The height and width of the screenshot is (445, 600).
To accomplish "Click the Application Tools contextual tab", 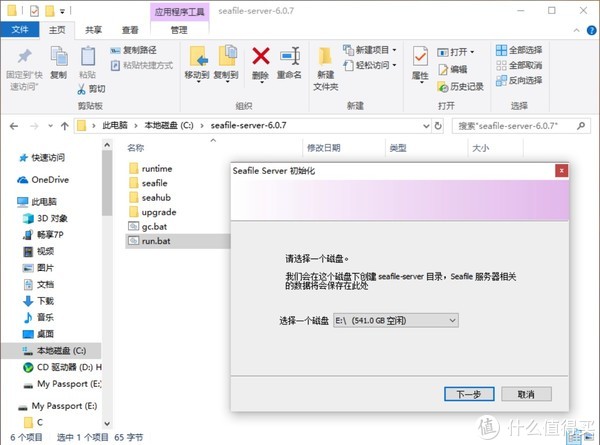I will tap(180, 12).
